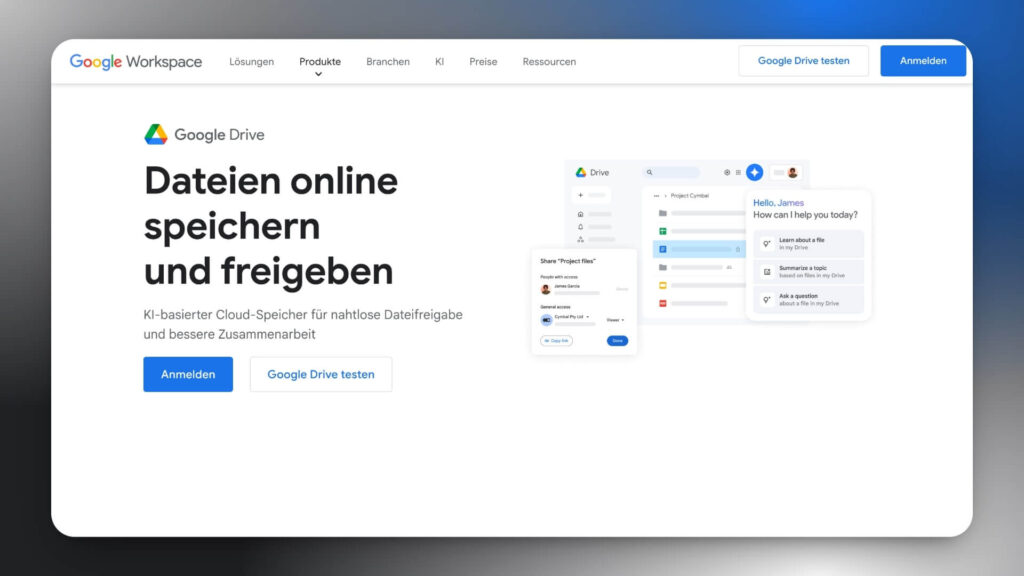Open the Viewer dropdown in the share dialog
Screen dimensions: 1024x576
[x=615, y=320]
